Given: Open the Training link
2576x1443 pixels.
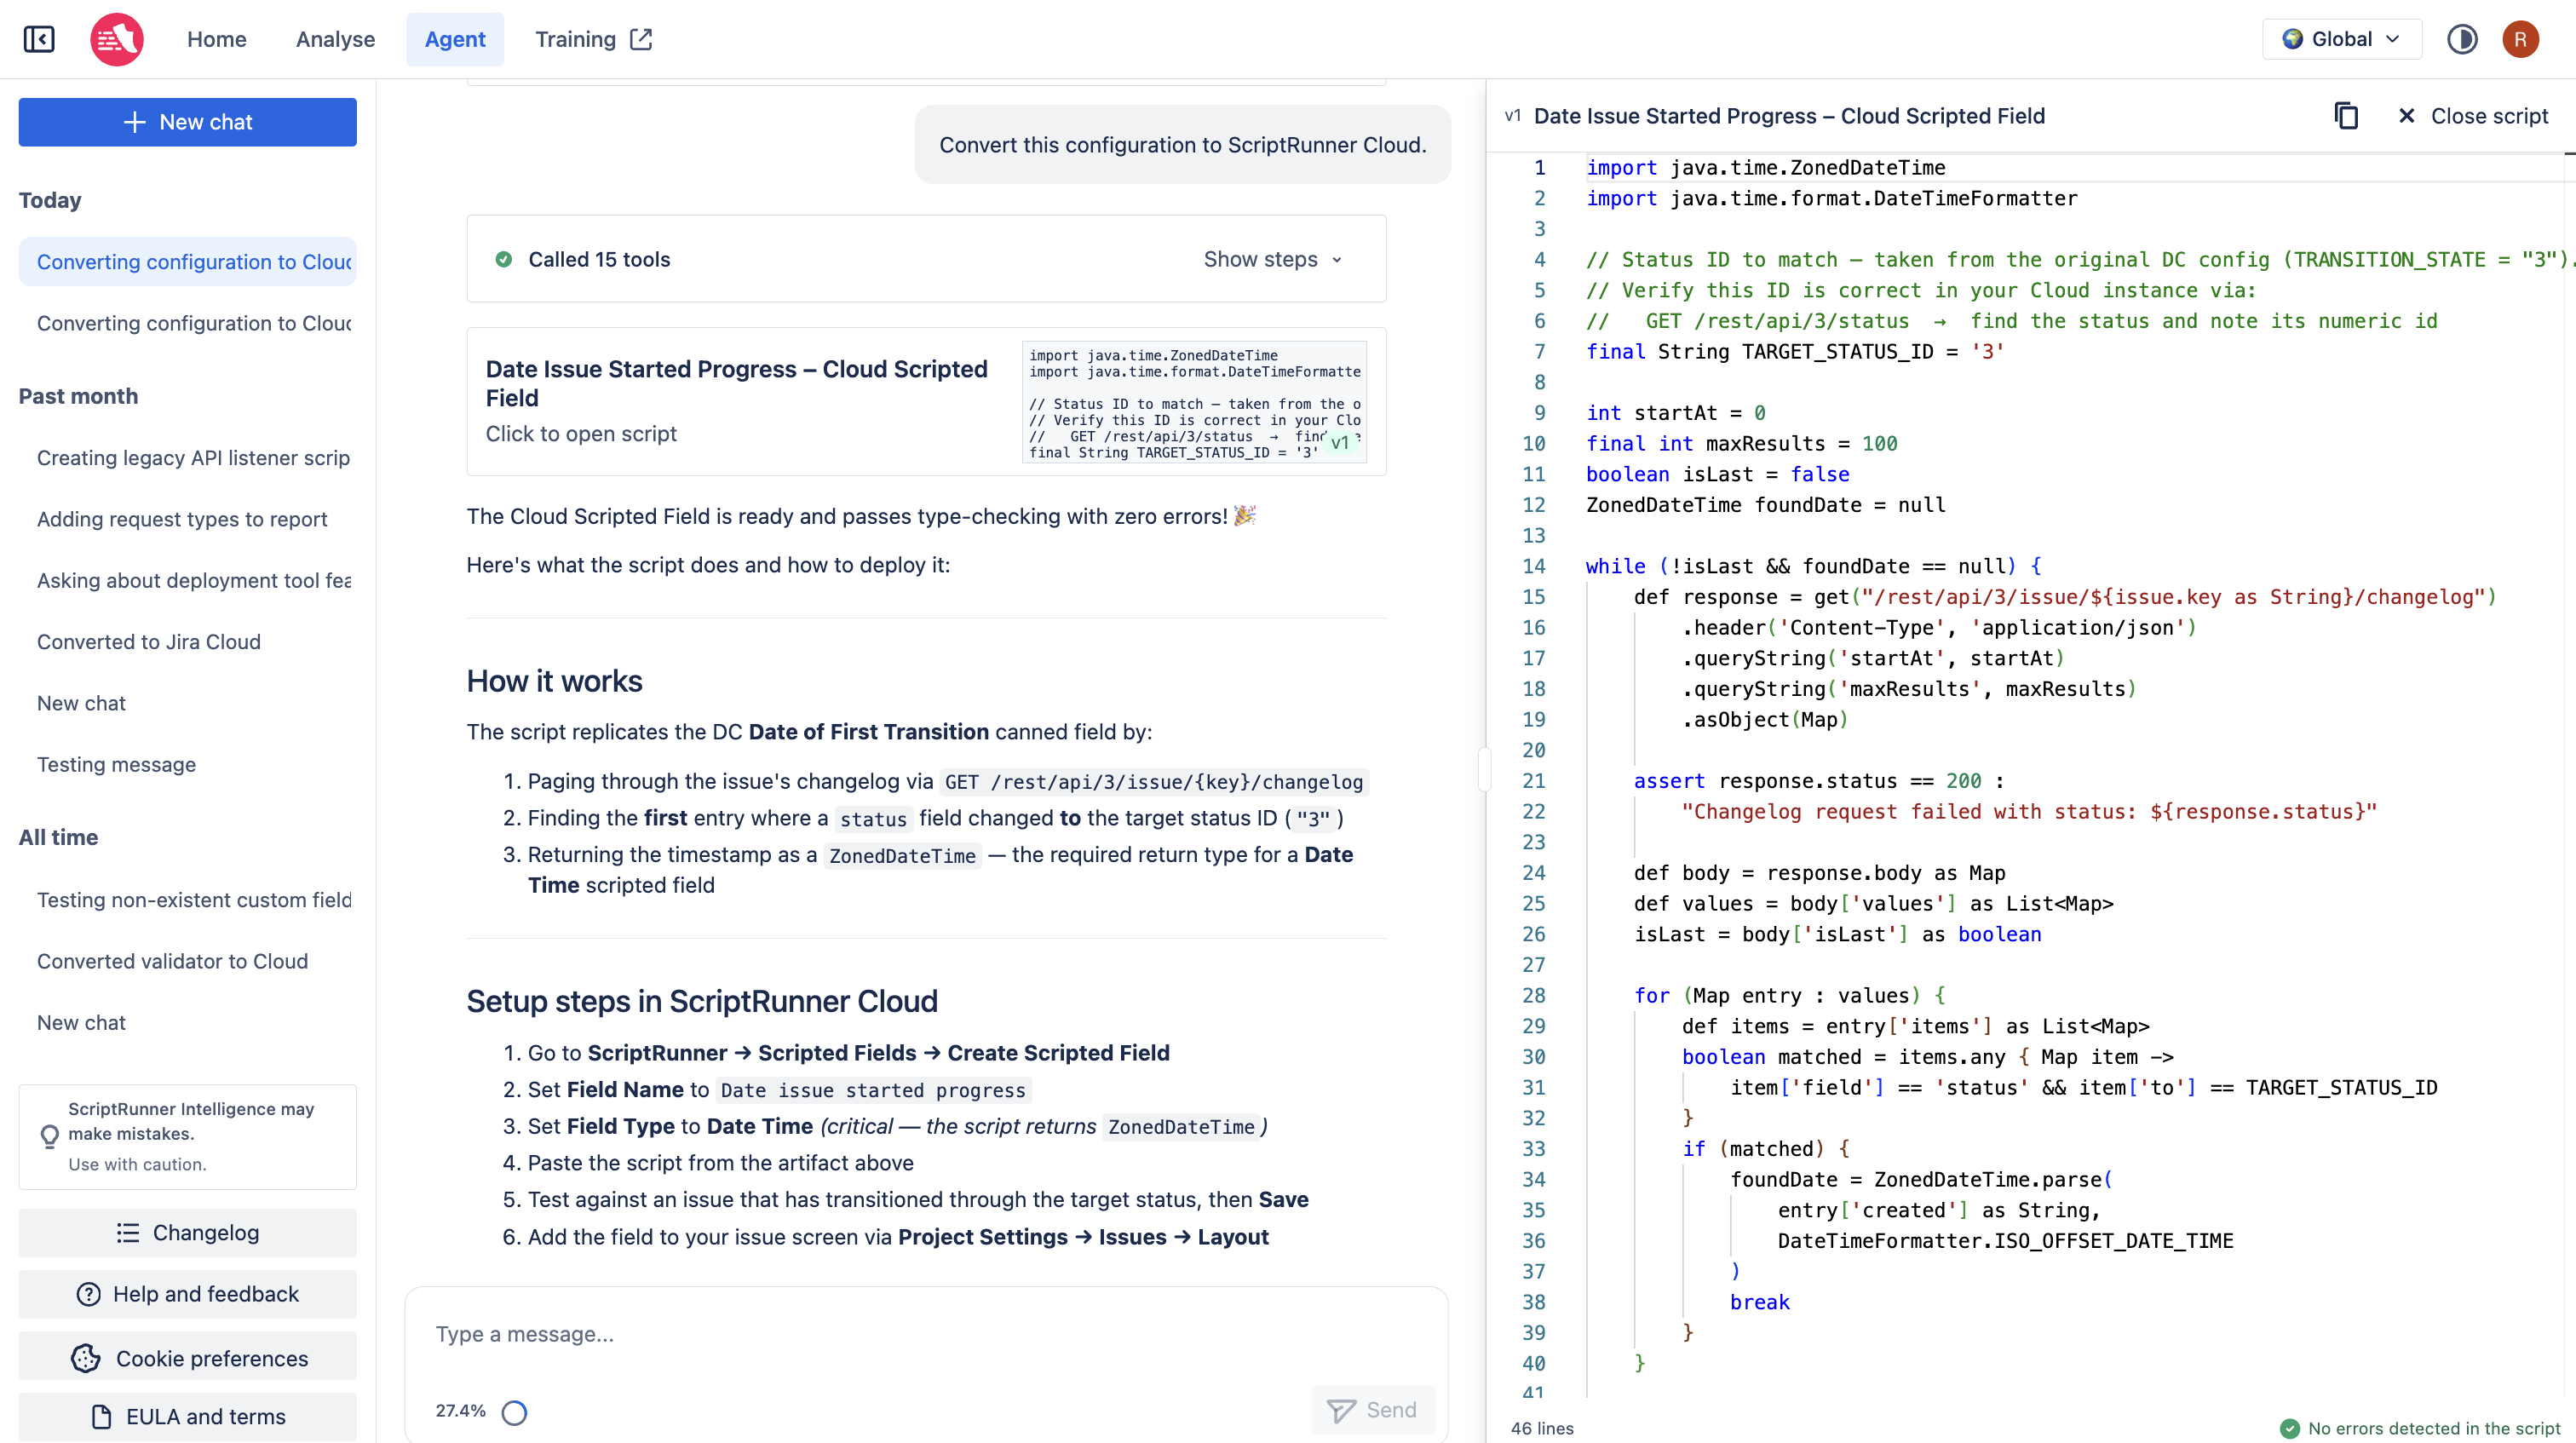Looking at the screenshot, I should point(593,39).
